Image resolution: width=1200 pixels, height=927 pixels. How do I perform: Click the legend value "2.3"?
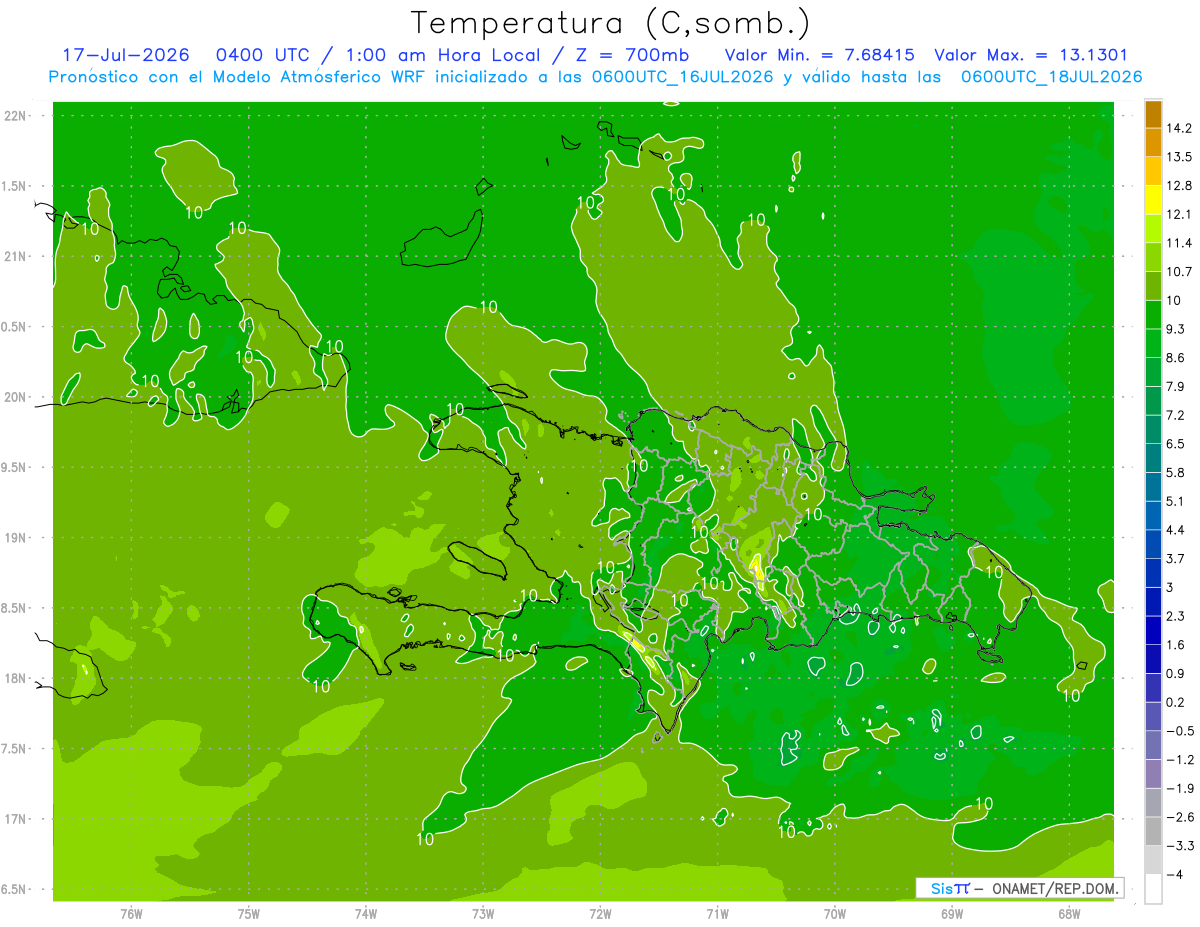tap(1175, 616)
